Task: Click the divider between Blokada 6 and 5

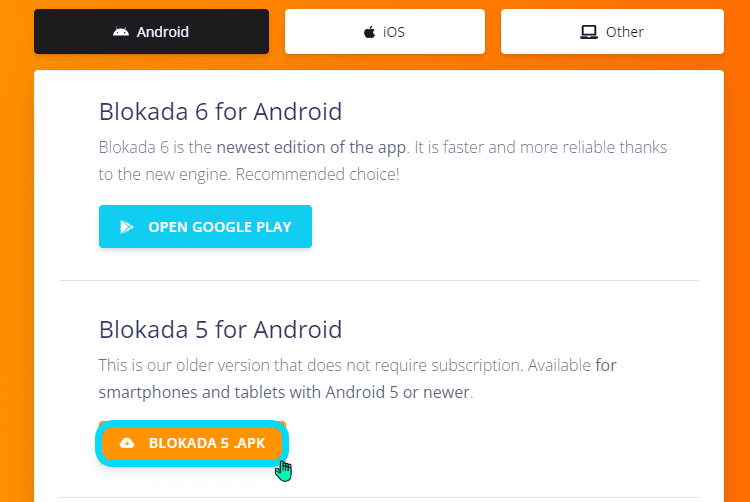Action: tap(379, 281)
